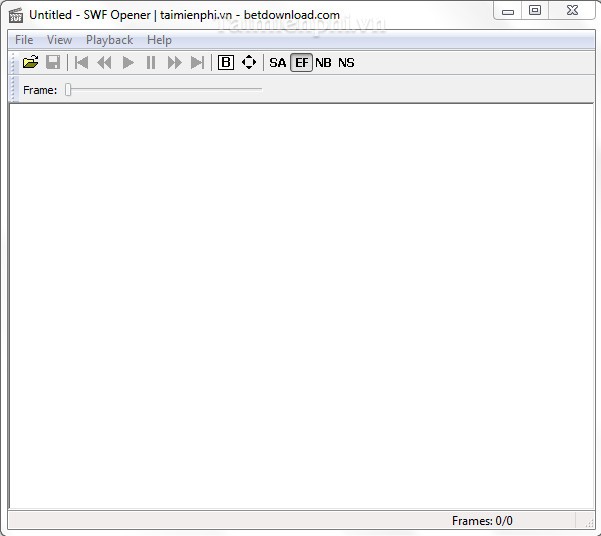Click the Save floppy disk icon

[53, 62]
